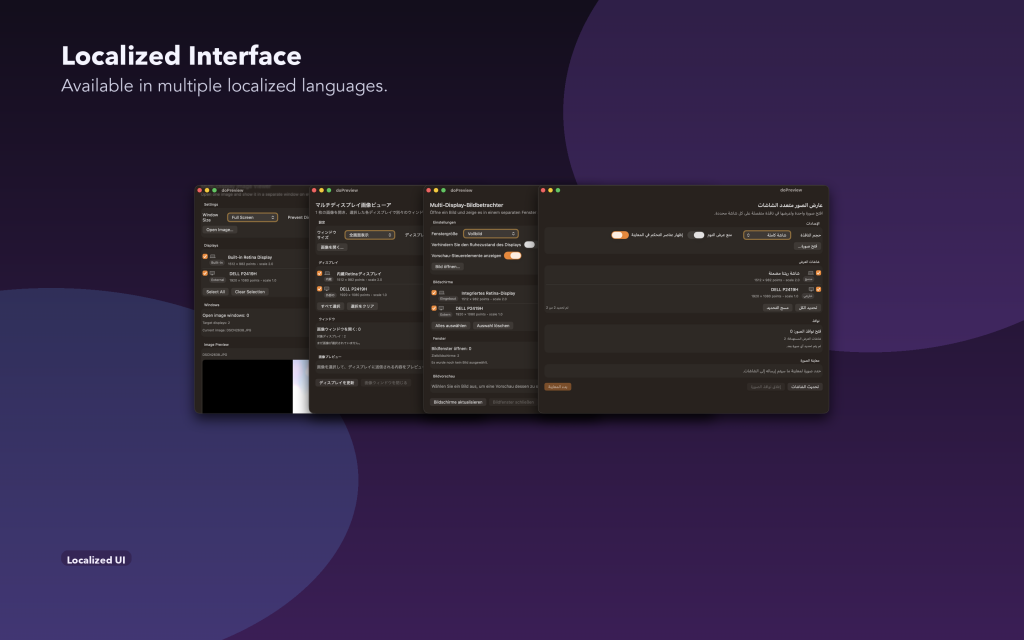
Task: Click the monitor icon beside DELL P2419H in English window
Action: pyautogui.click(x=212, y=273)
